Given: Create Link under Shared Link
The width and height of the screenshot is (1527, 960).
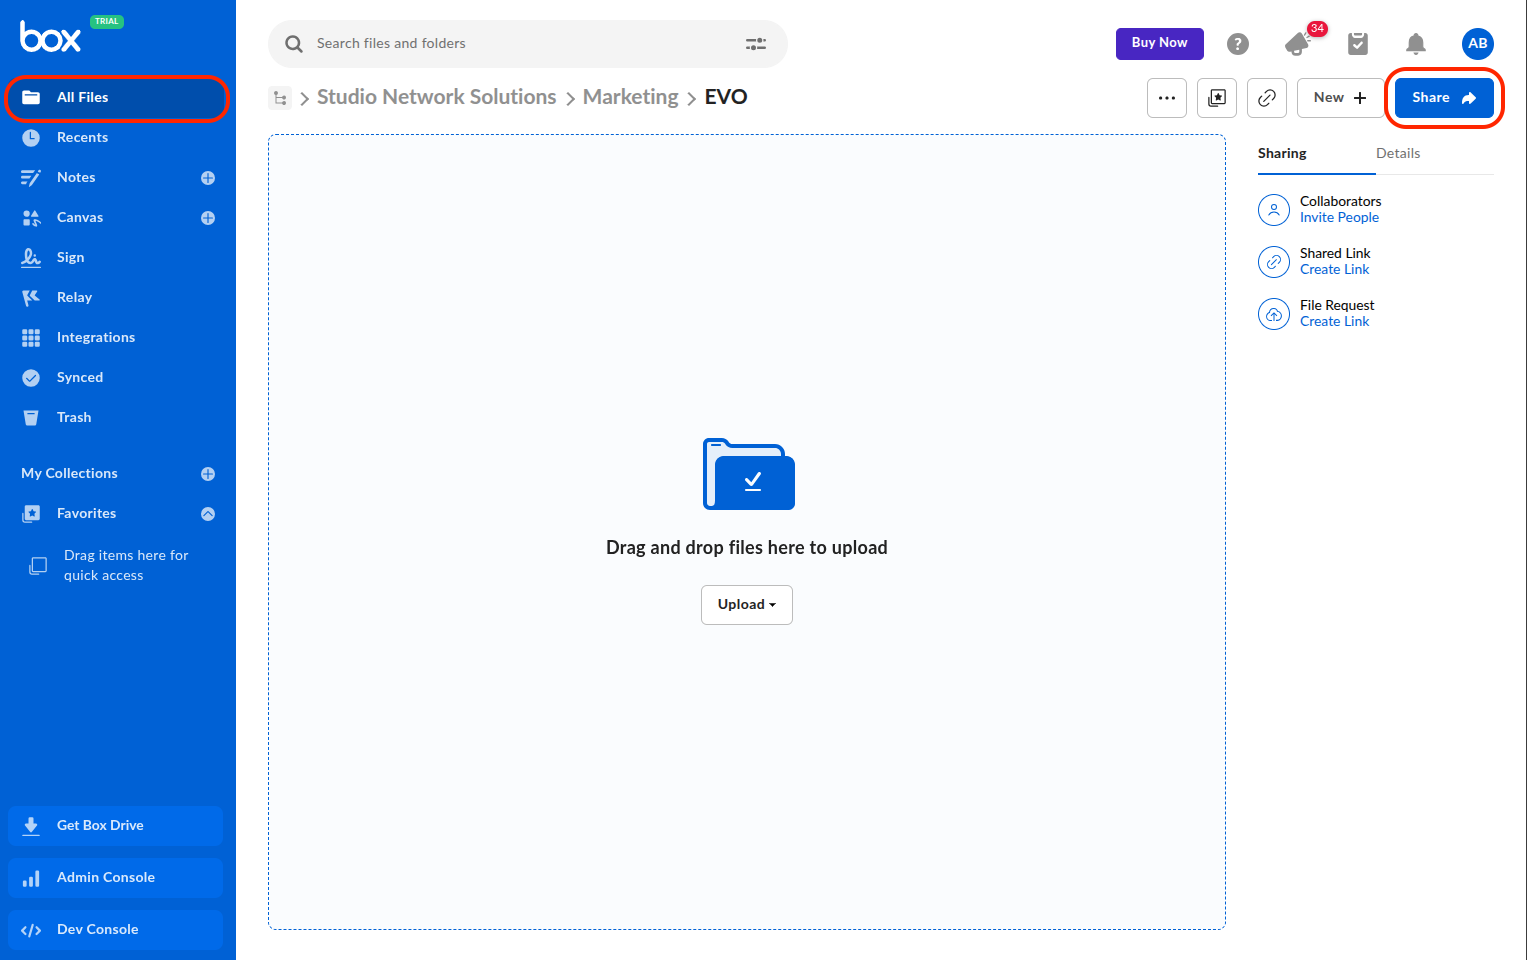Looking at the screenshot, I should (1335, 270).
